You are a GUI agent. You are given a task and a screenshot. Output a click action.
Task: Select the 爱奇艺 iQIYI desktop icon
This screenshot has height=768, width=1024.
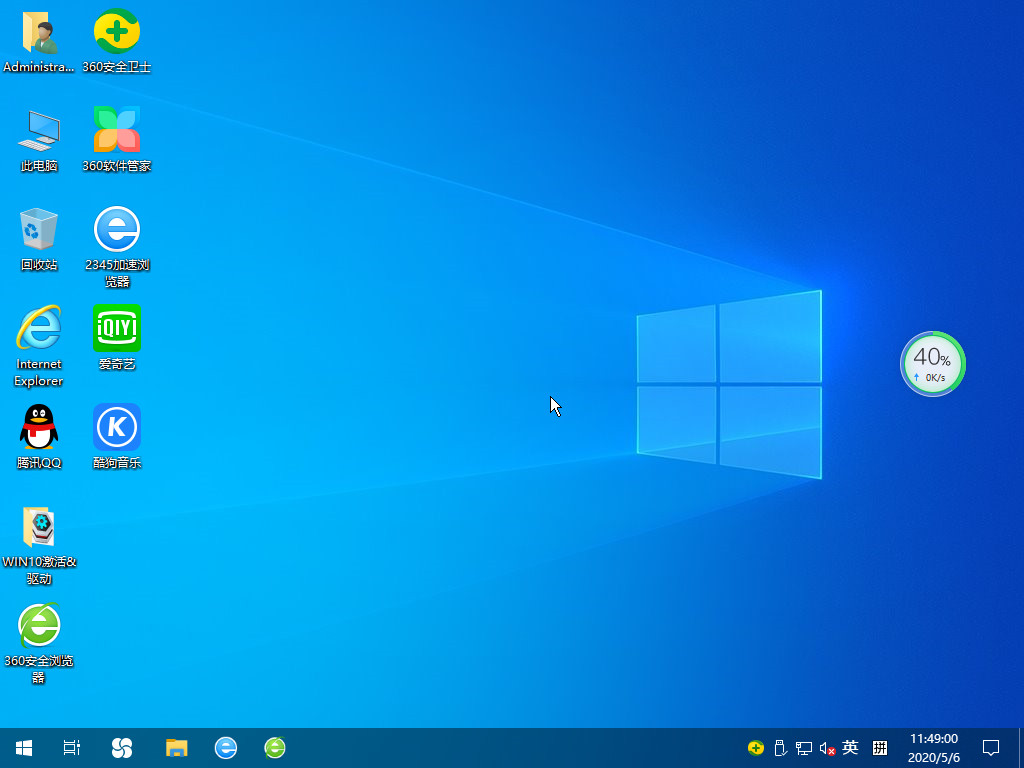(x=117, y=329)
